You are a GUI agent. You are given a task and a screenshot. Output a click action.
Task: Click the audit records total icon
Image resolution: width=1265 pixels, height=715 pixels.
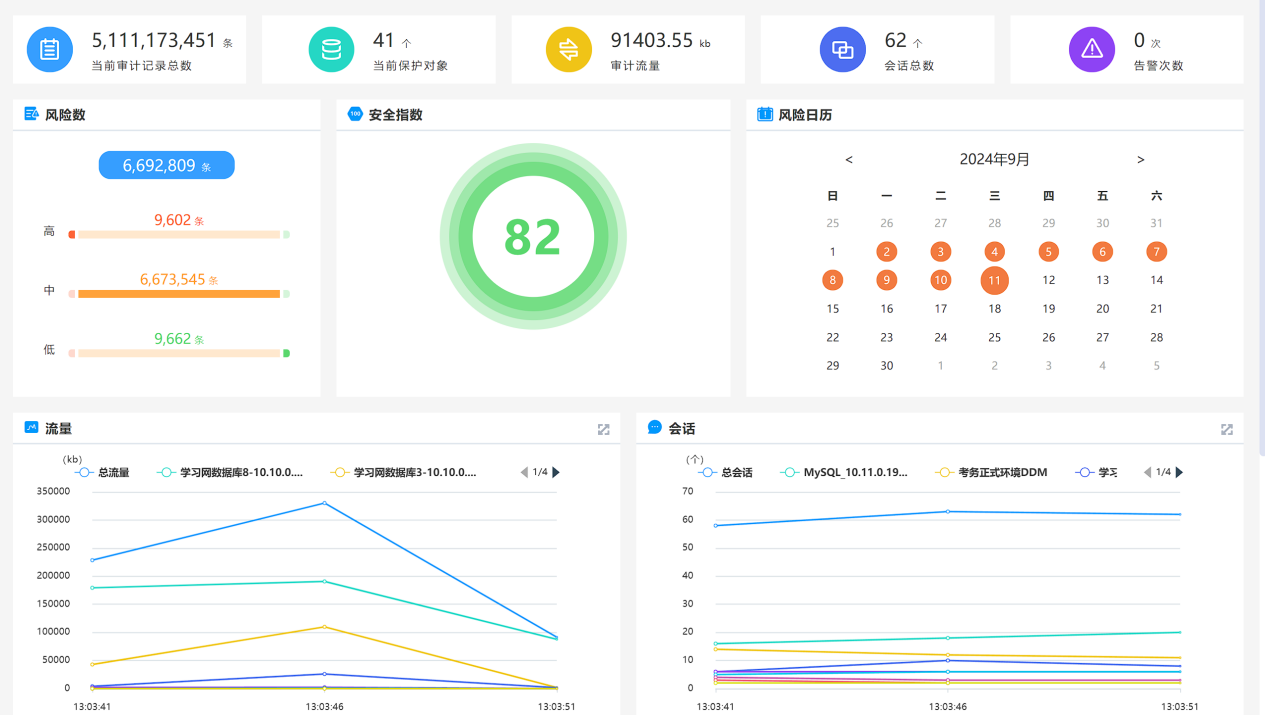(49, 50)
